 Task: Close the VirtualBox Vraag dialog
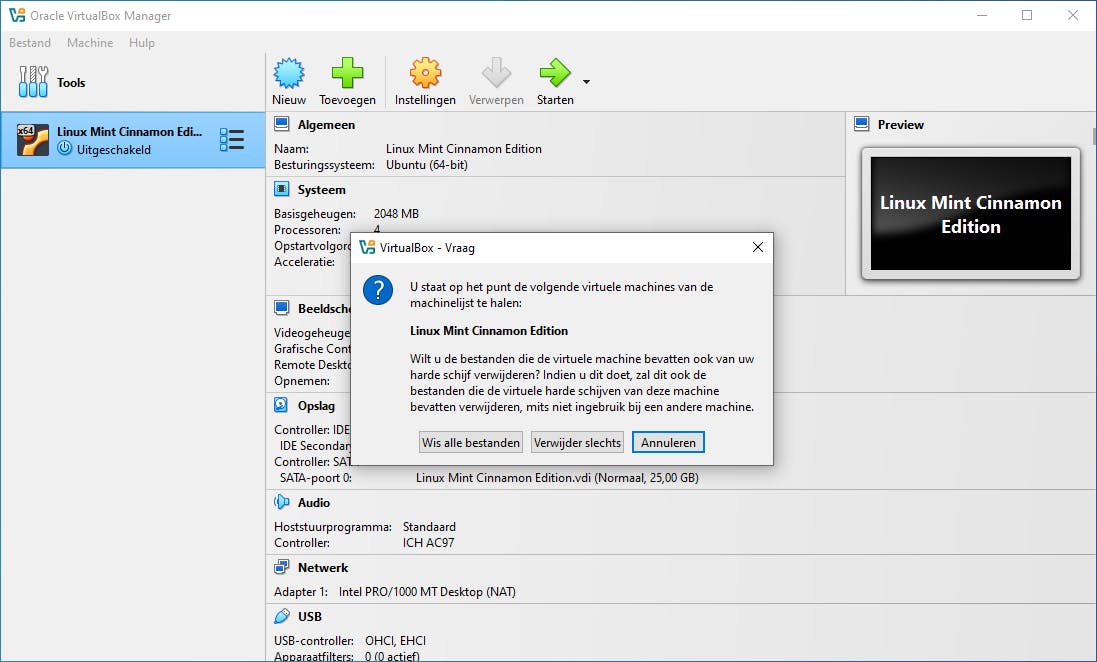(758, 247)
